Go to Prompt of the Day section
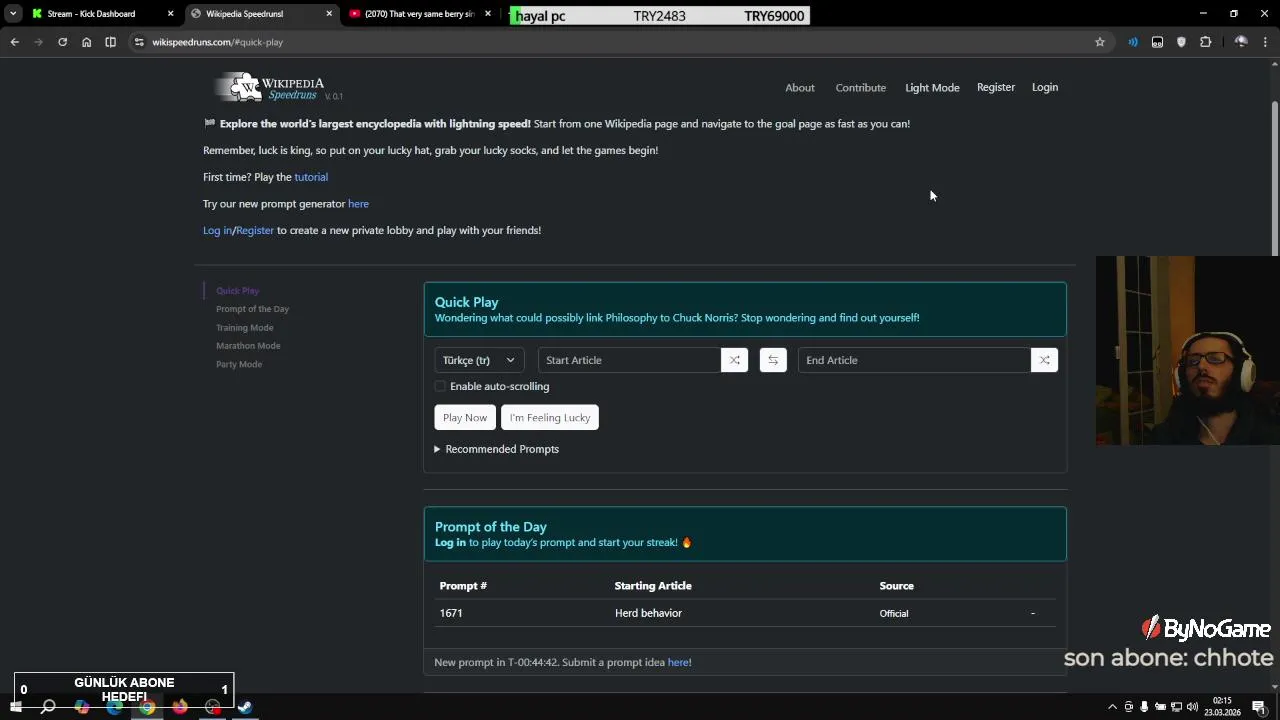 tap(252, 309)
